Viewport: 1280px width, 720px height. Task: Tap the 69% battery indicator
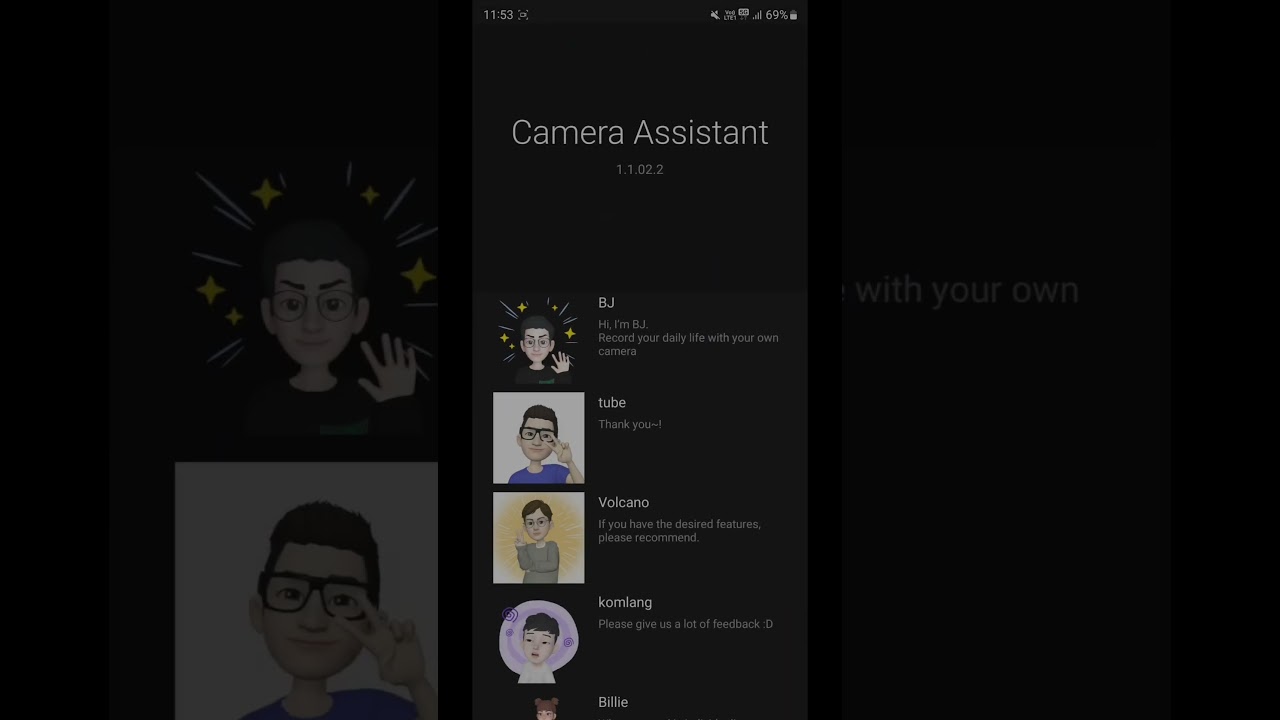tap(781, 15)
